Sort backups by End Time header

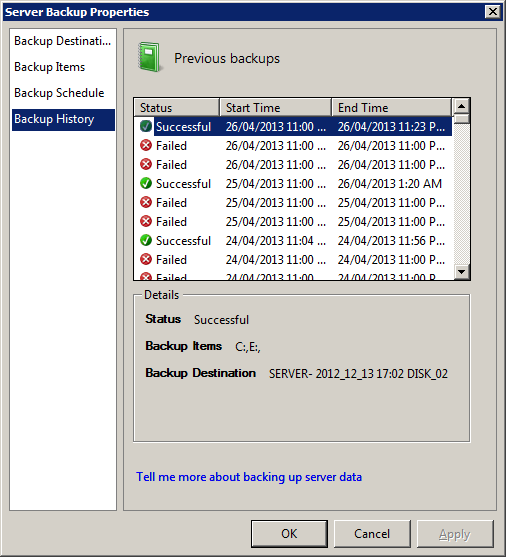[x=392, y=107]
